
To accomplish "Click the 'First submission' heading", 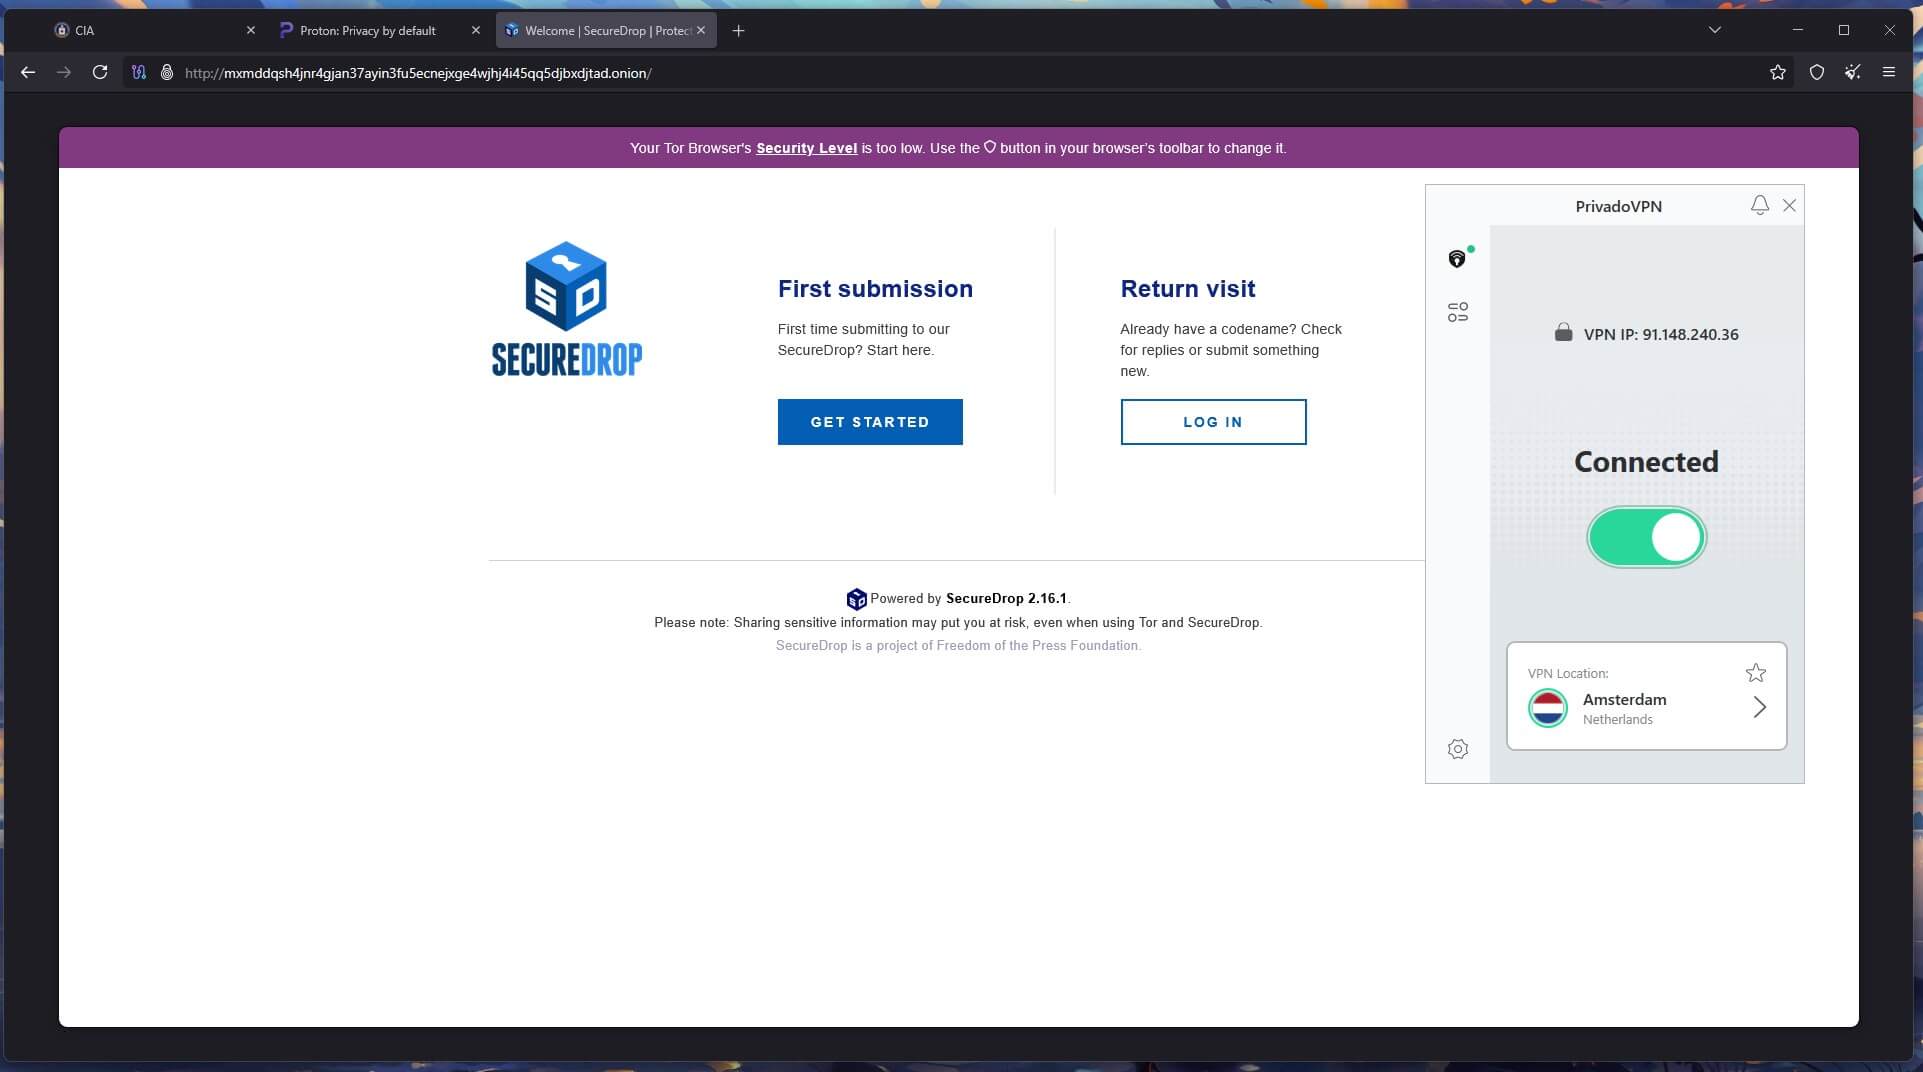I will pyautogui.click(x=875, y=289).
